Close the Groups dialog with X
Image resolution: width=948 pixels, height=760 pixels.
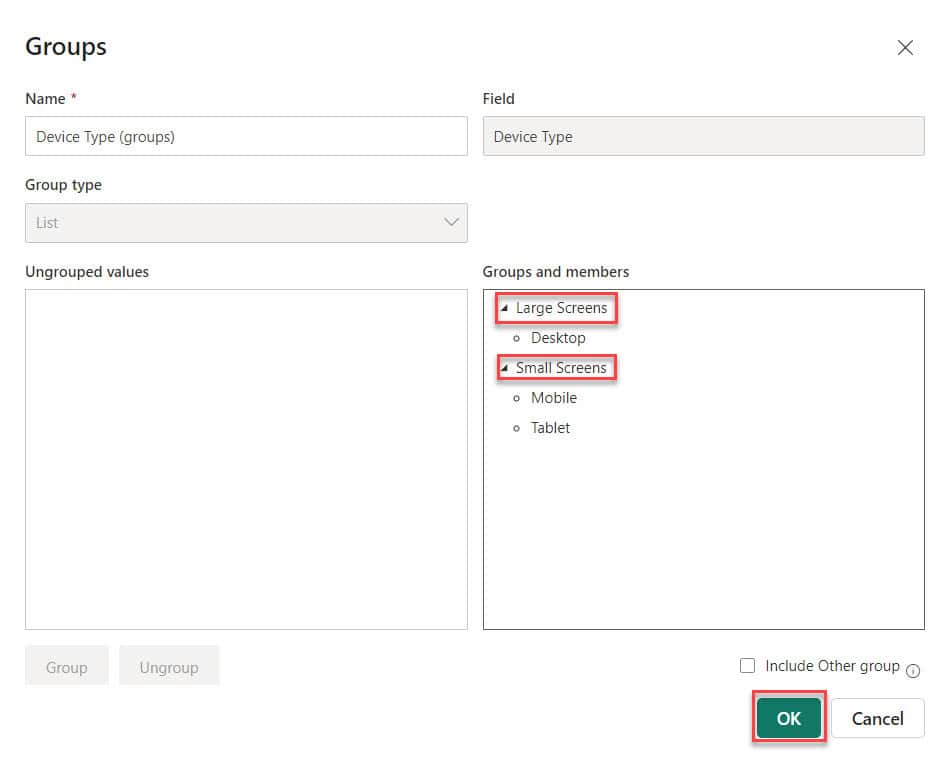click(x=904, y=48)
